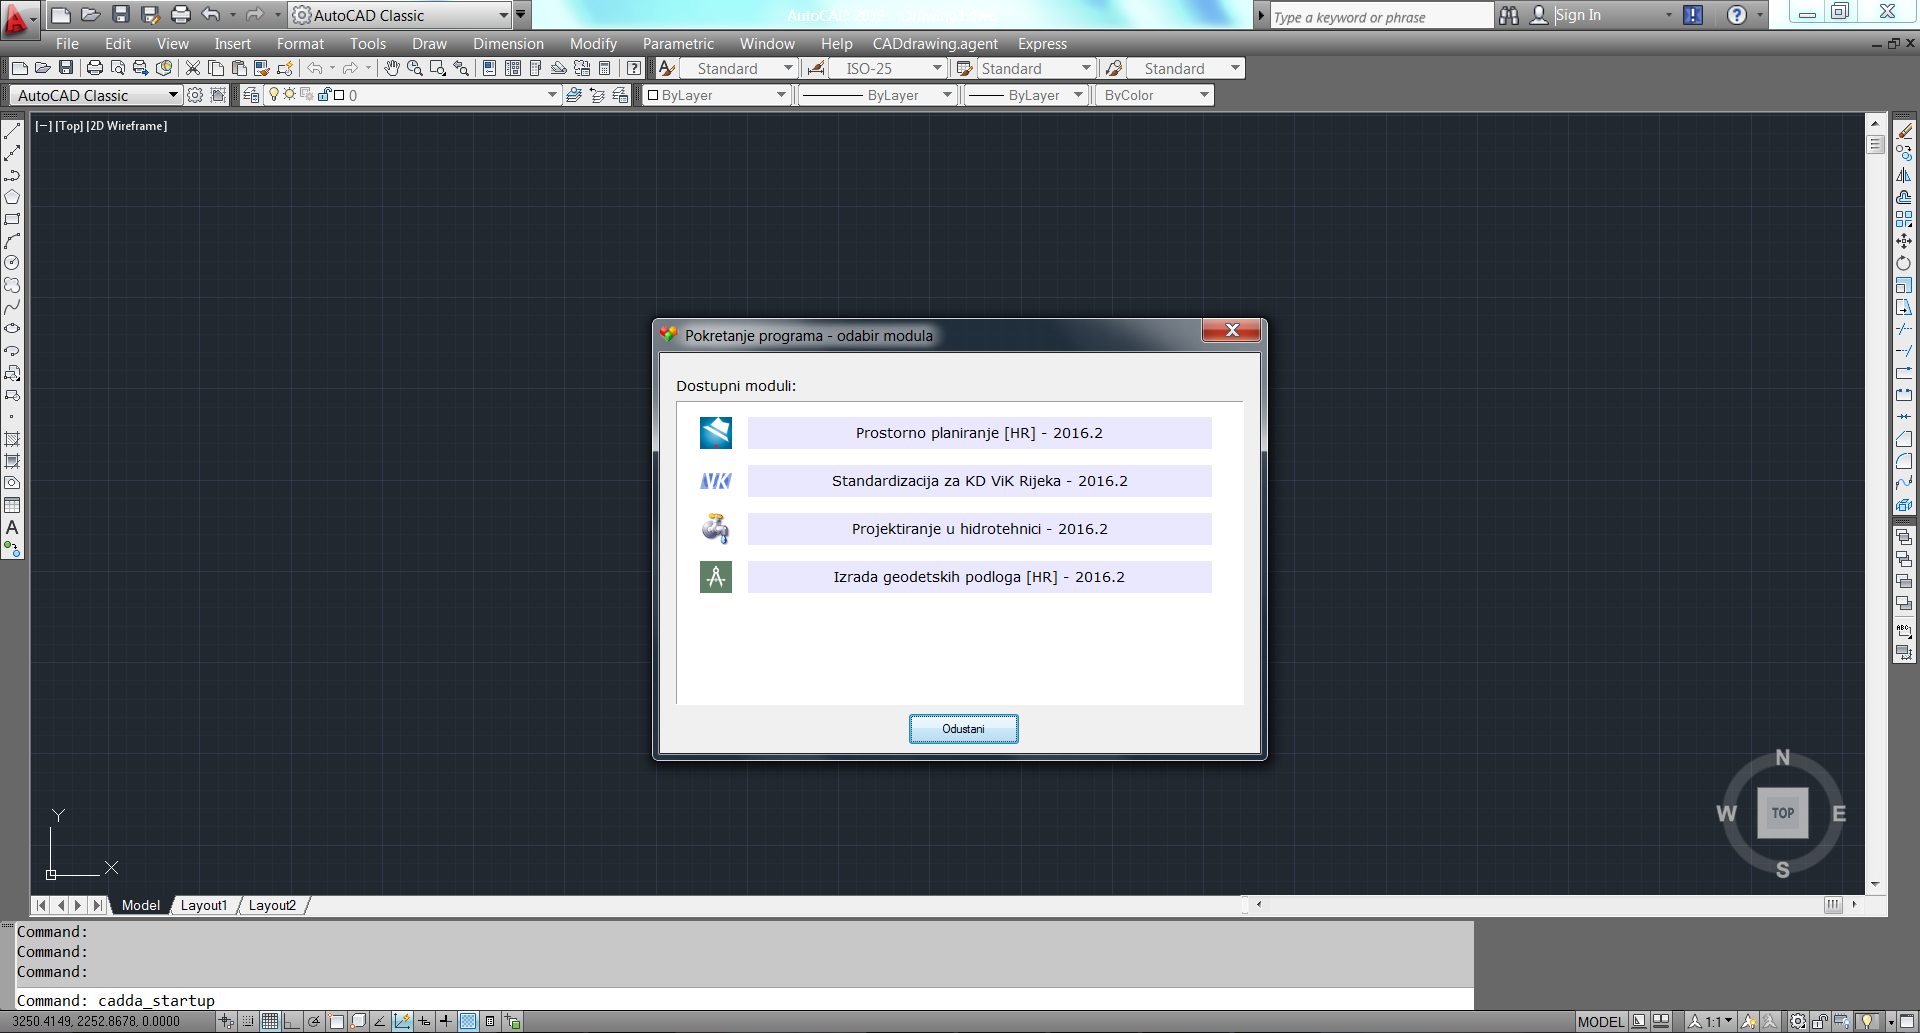Click the Sign In link
The width and height of the screenshot is (1920, 1033).
(1578, 15)
